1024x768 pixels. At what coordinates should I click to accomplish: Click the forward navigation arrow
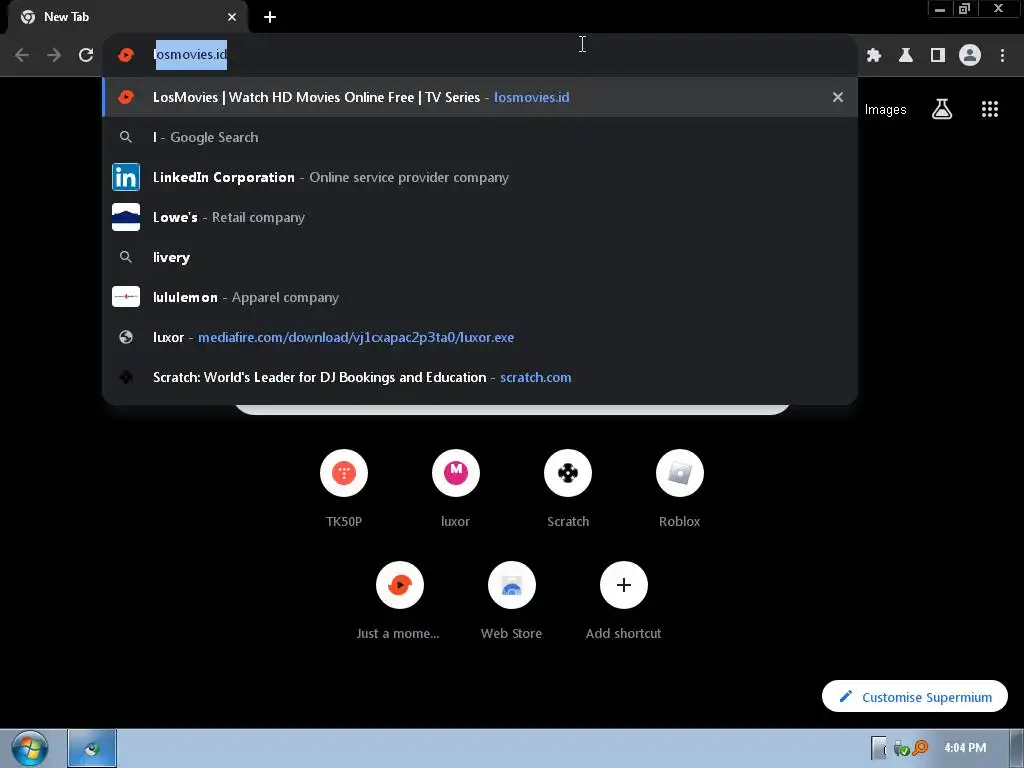(x=54, y=55)
